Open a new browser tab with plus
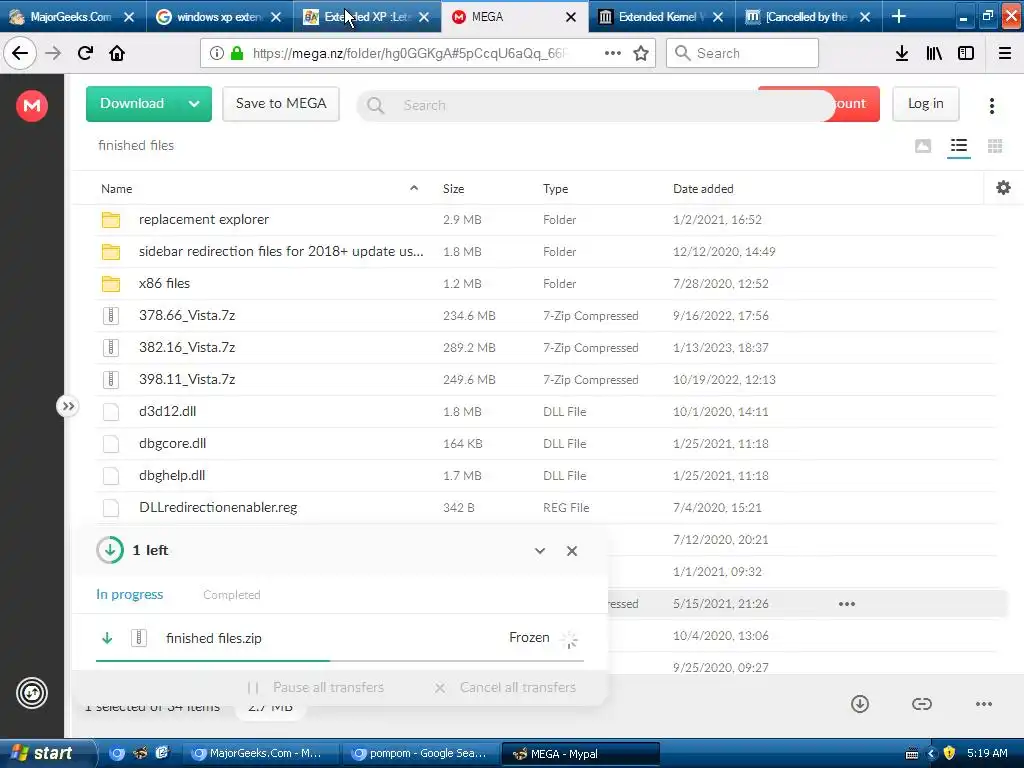 [899, 16]
